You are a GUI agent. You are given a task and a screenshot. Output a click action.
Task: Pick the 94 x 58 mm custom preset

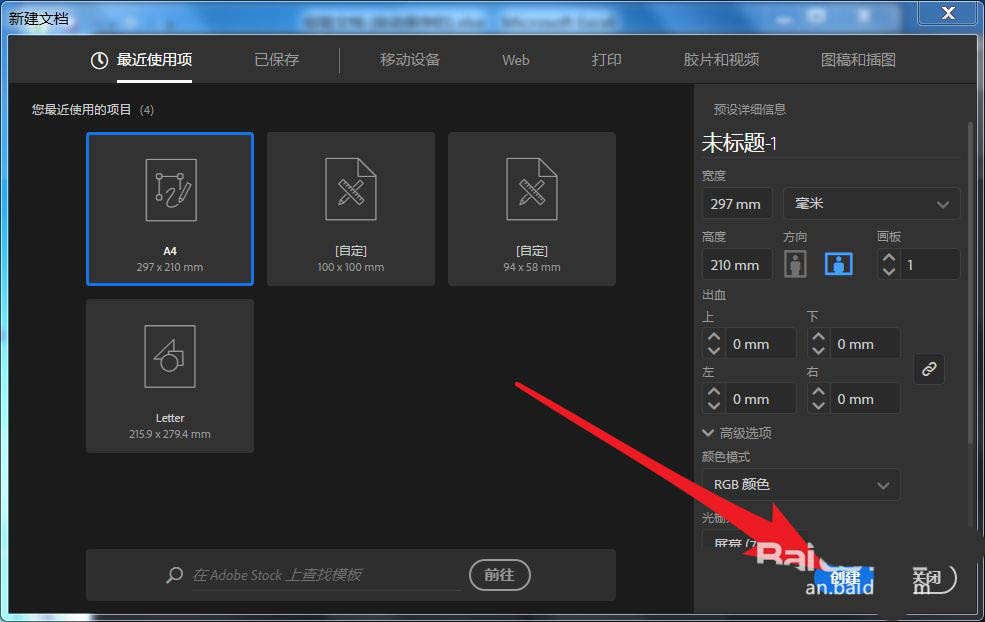[x=531, y=208]
